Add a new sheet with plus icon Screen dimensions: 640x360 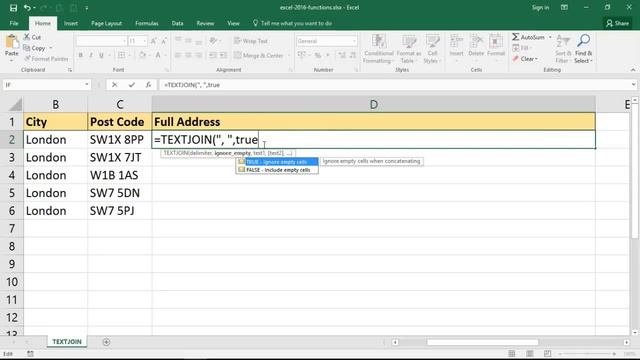(106, 342)
